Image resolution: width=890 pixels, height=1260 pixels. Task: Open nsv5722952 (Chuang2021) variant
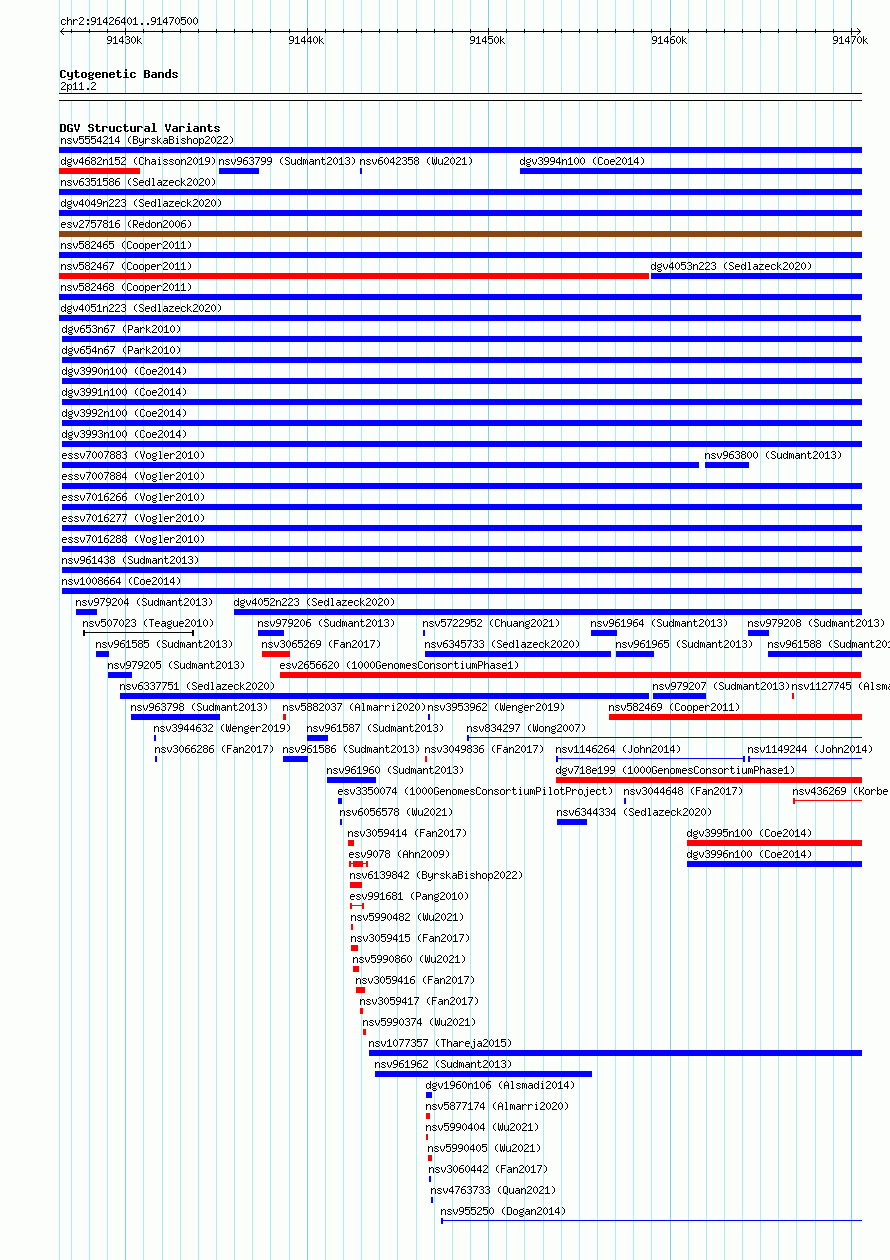tap(490, 623)
